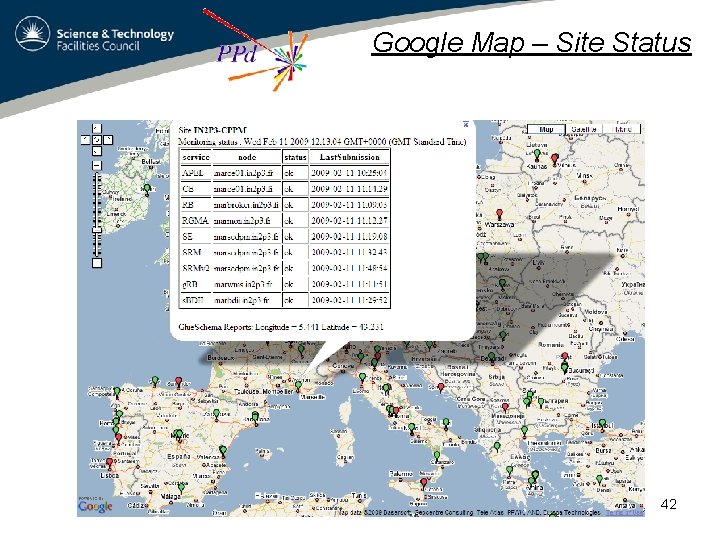Select the red marker in Sicily

tap(424, 484)
